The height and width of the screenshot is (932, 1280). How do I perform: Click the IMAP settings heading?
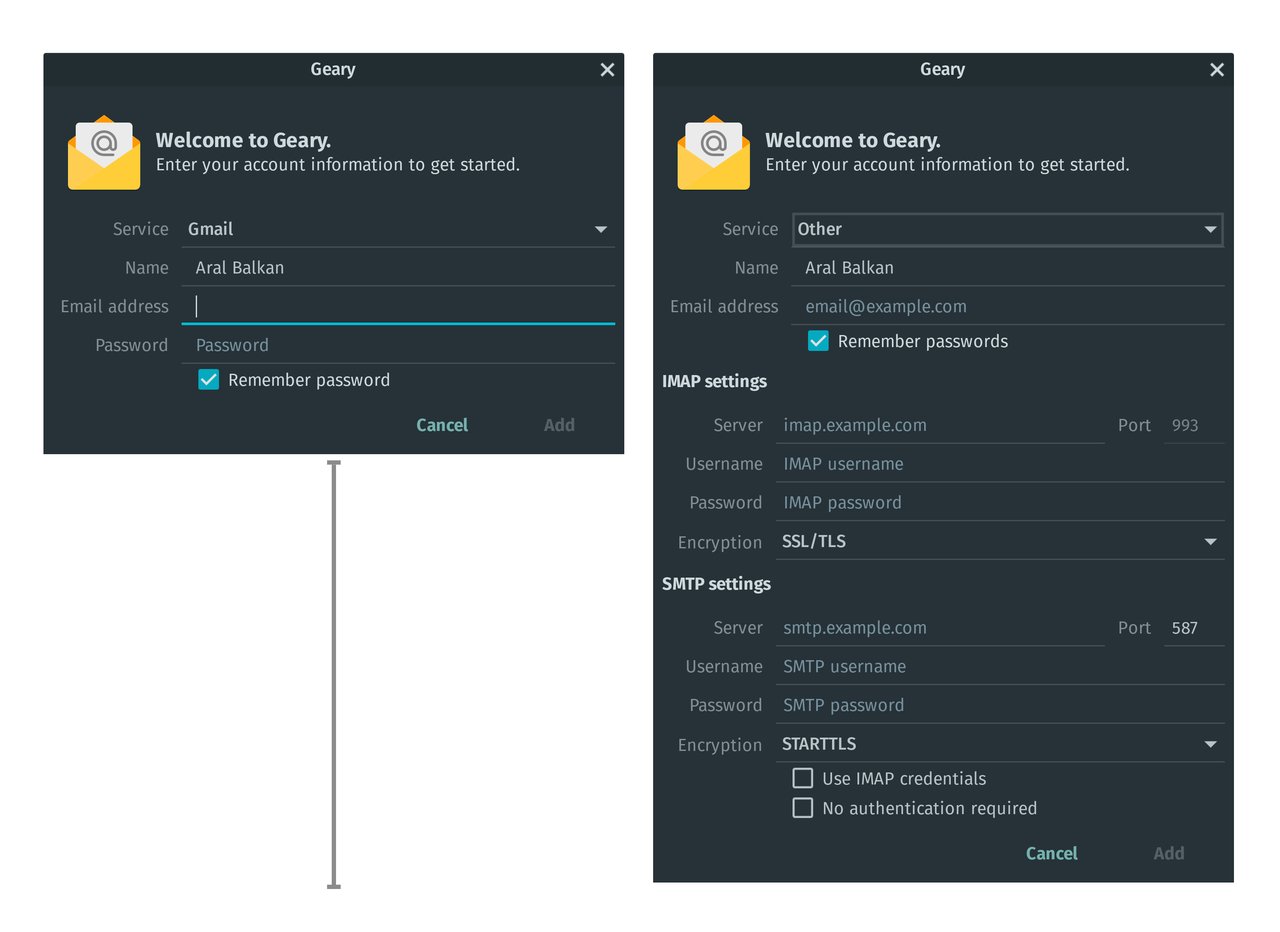click(714, 381)
